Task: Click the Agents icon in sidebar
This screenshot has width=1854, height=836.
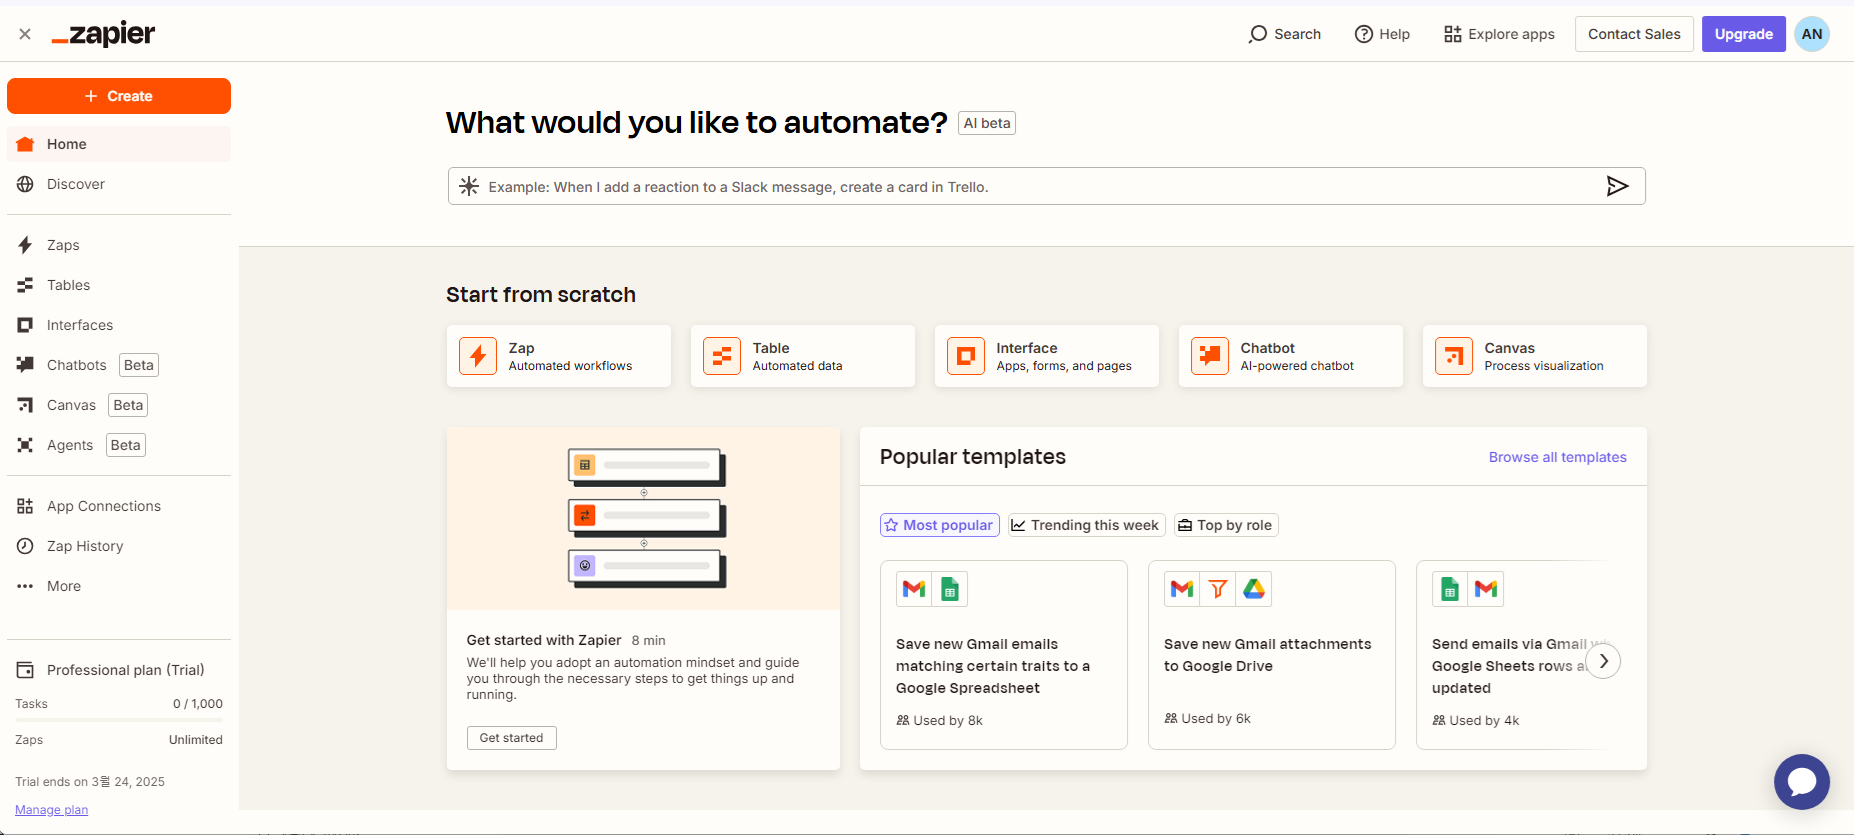Action: (x=25, y=445)
